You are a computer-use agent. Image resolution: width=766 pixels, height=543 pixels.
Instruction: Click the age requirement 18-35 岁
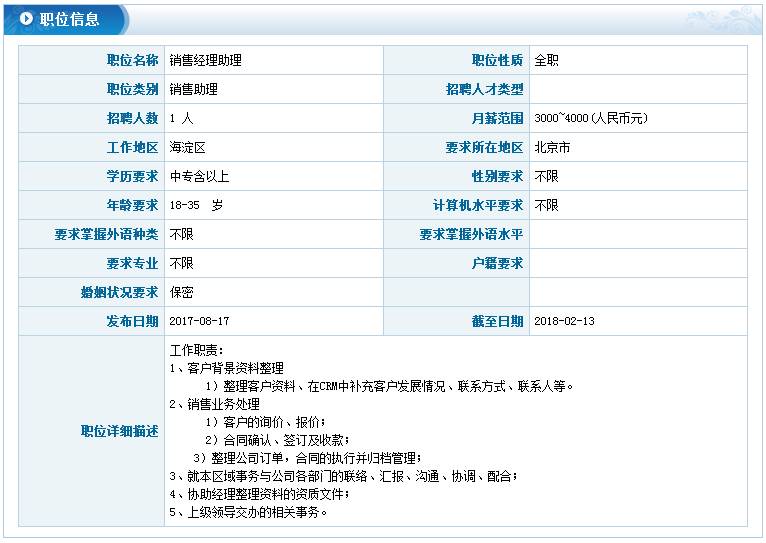196,205
